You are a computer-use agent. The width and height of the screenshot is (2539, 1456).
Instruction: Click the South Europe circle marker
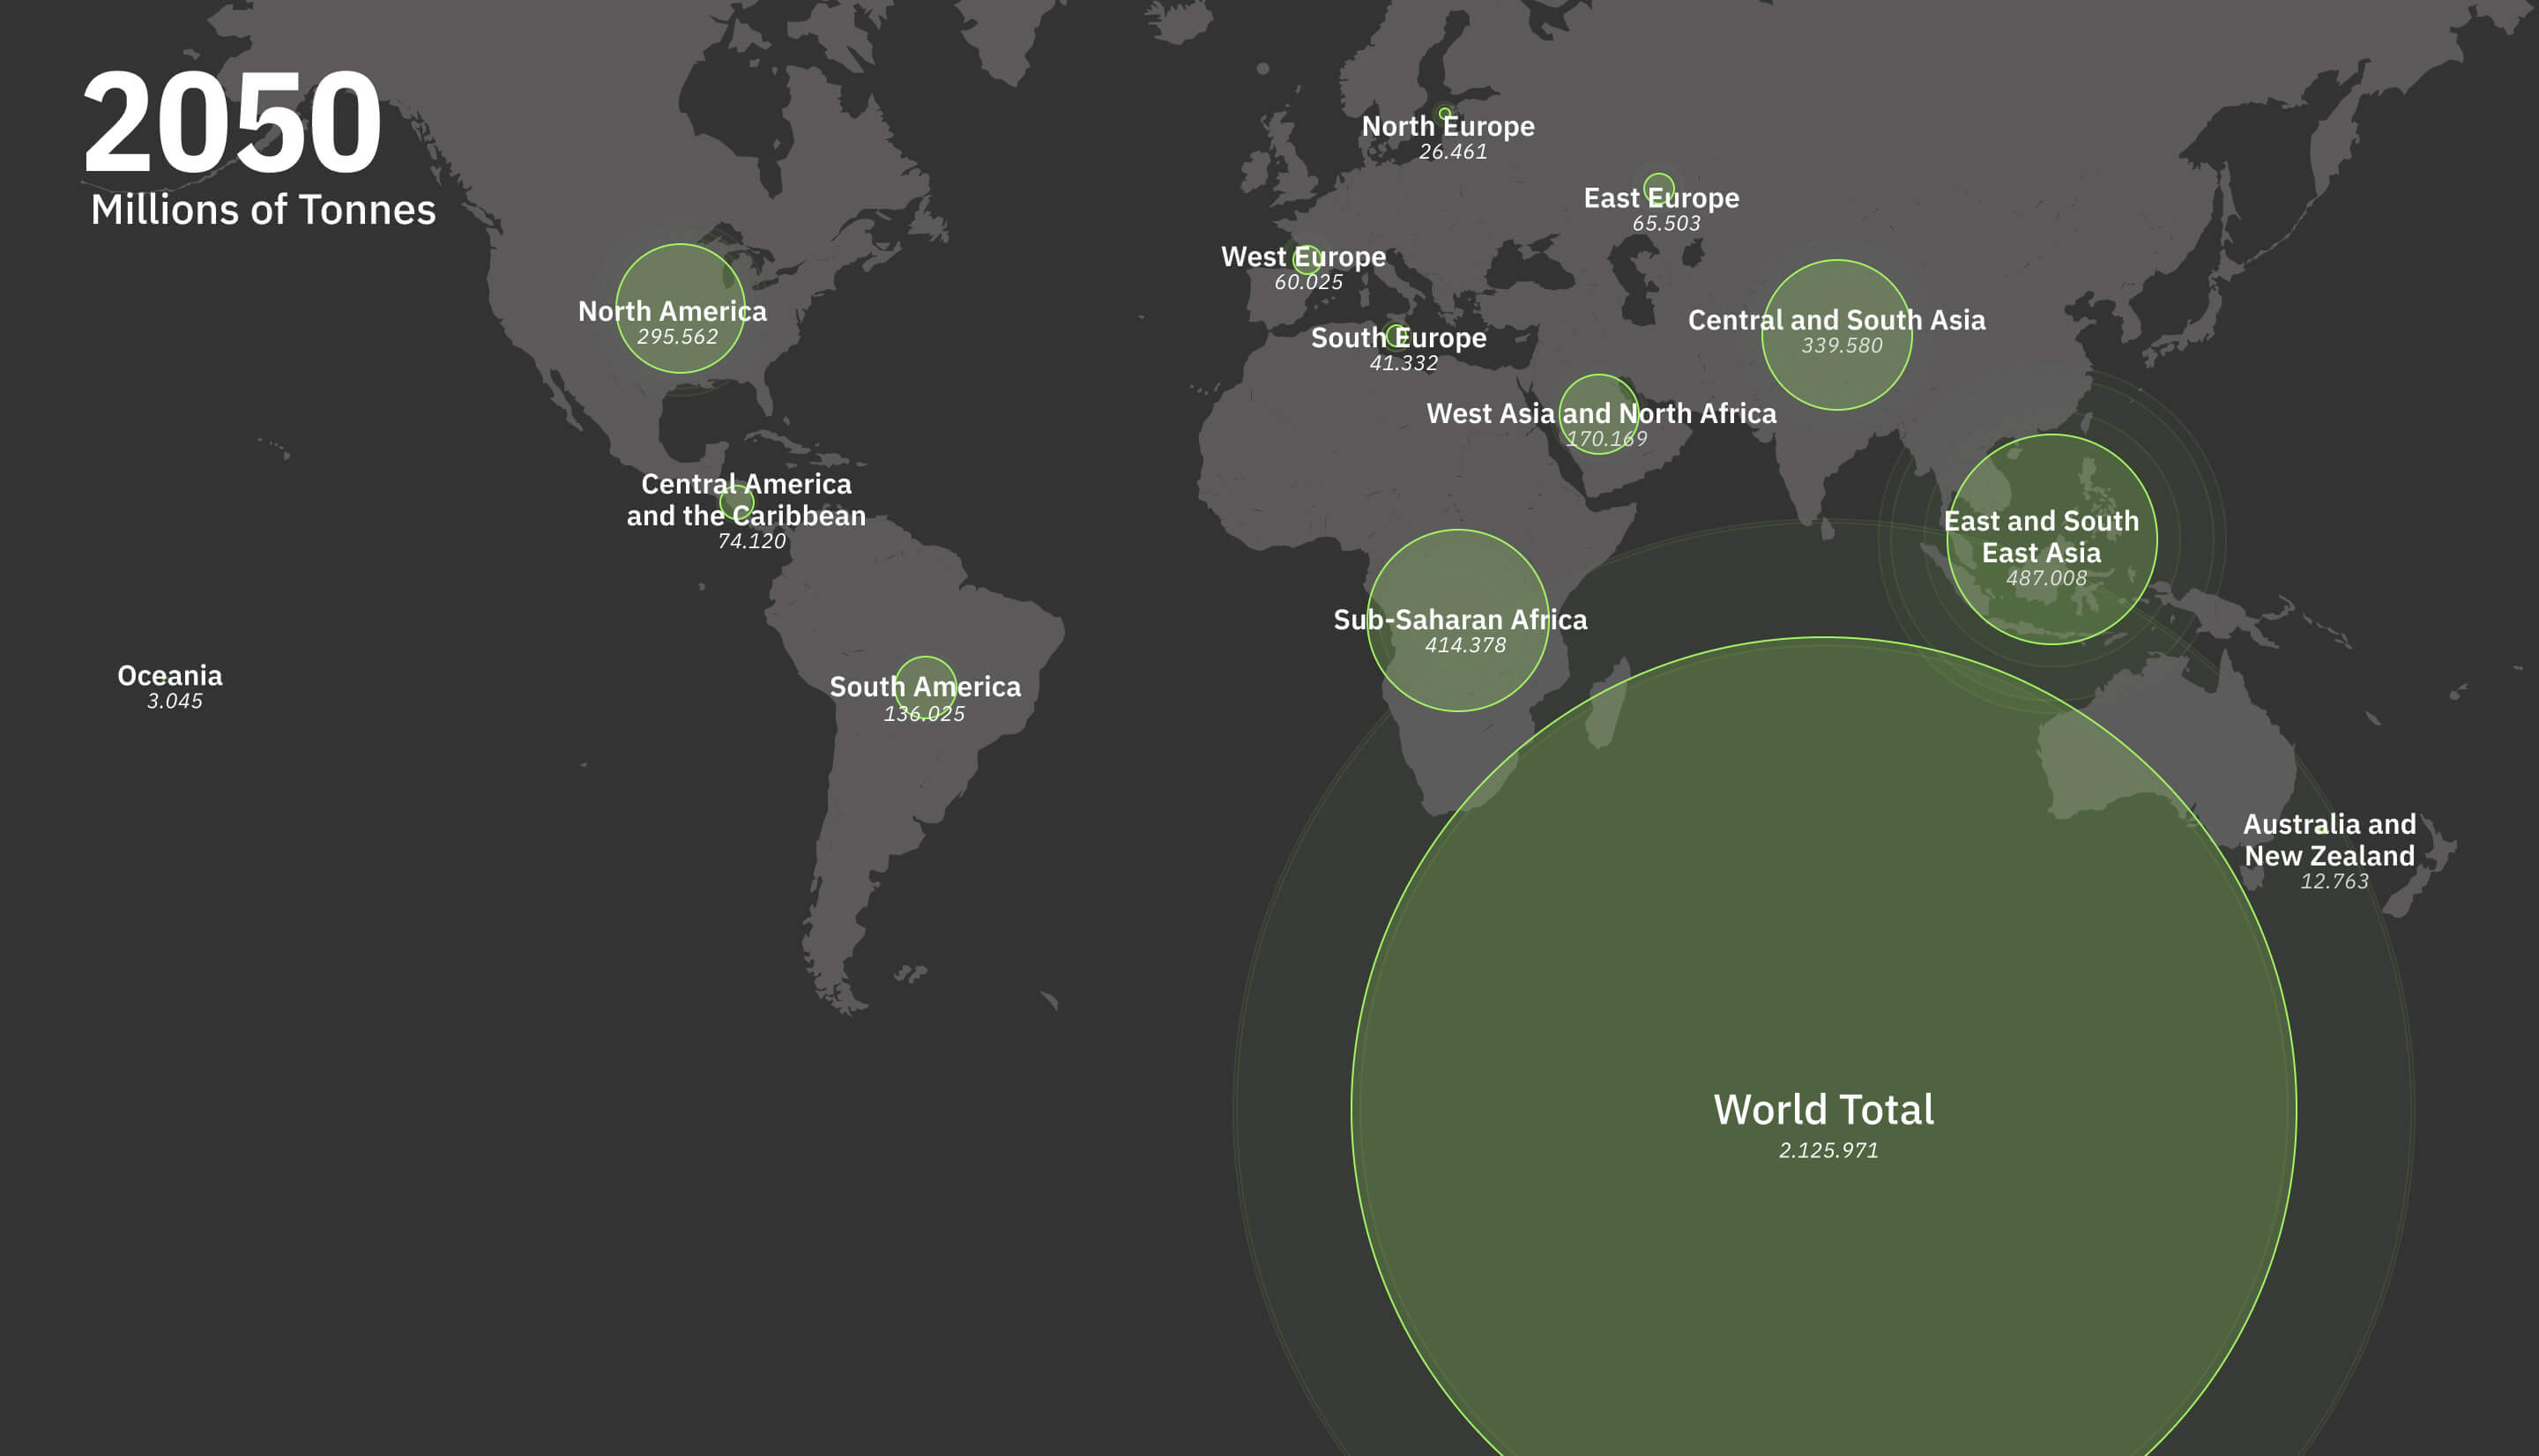[1396, 336]
